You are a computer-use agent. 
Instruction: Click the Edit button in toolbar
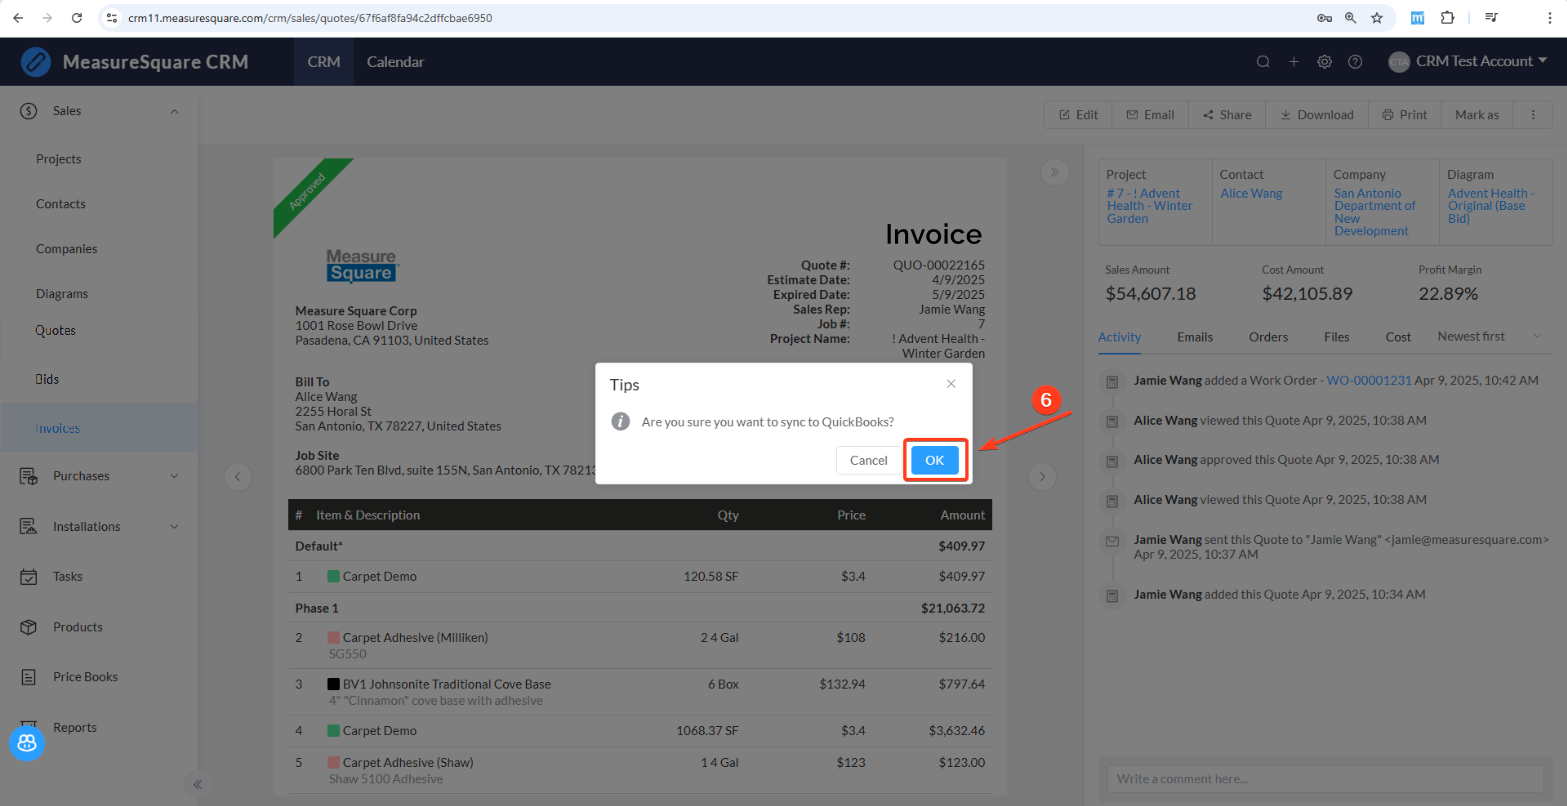click(x=1079, y=115)
